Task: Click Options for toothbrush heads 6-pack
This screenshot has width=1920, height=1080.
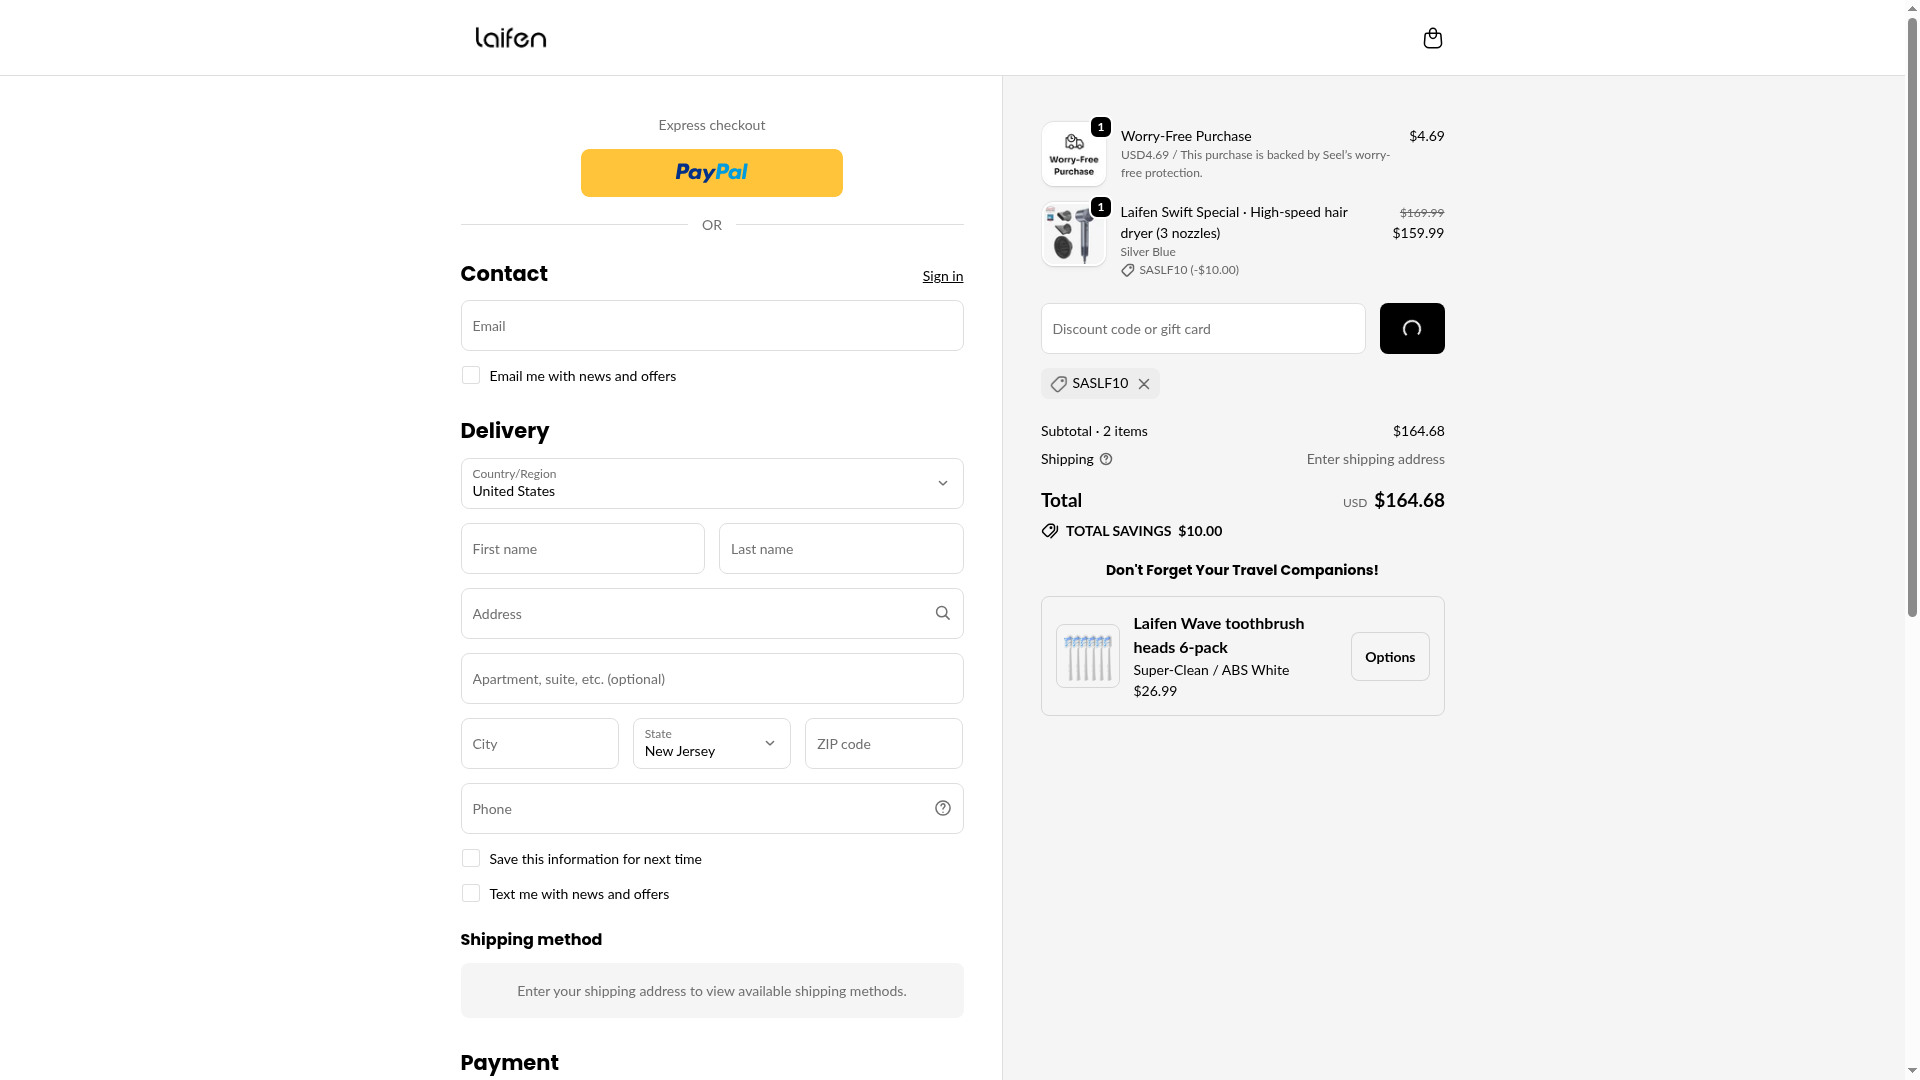Action: point(1389,656)
